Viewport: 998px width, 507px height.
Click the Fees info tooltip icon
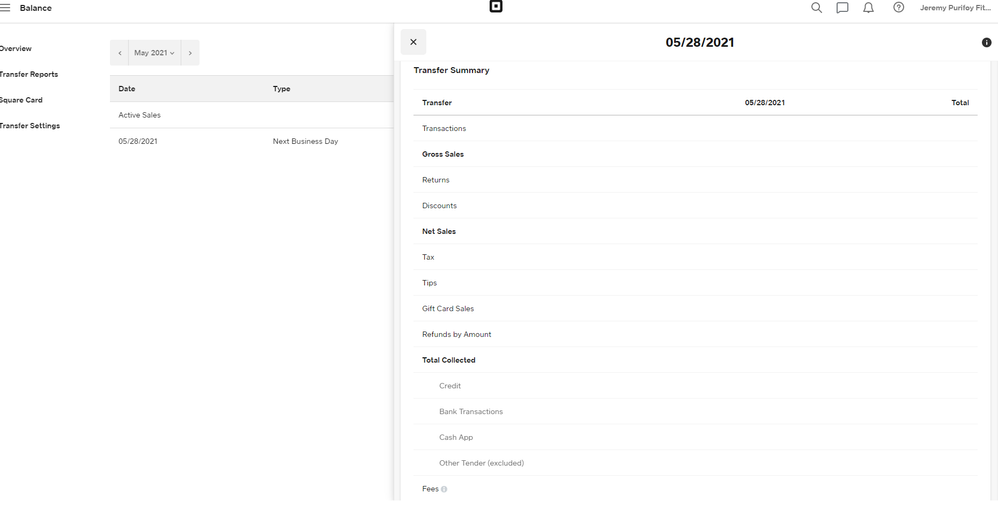(x=444, y=489)
